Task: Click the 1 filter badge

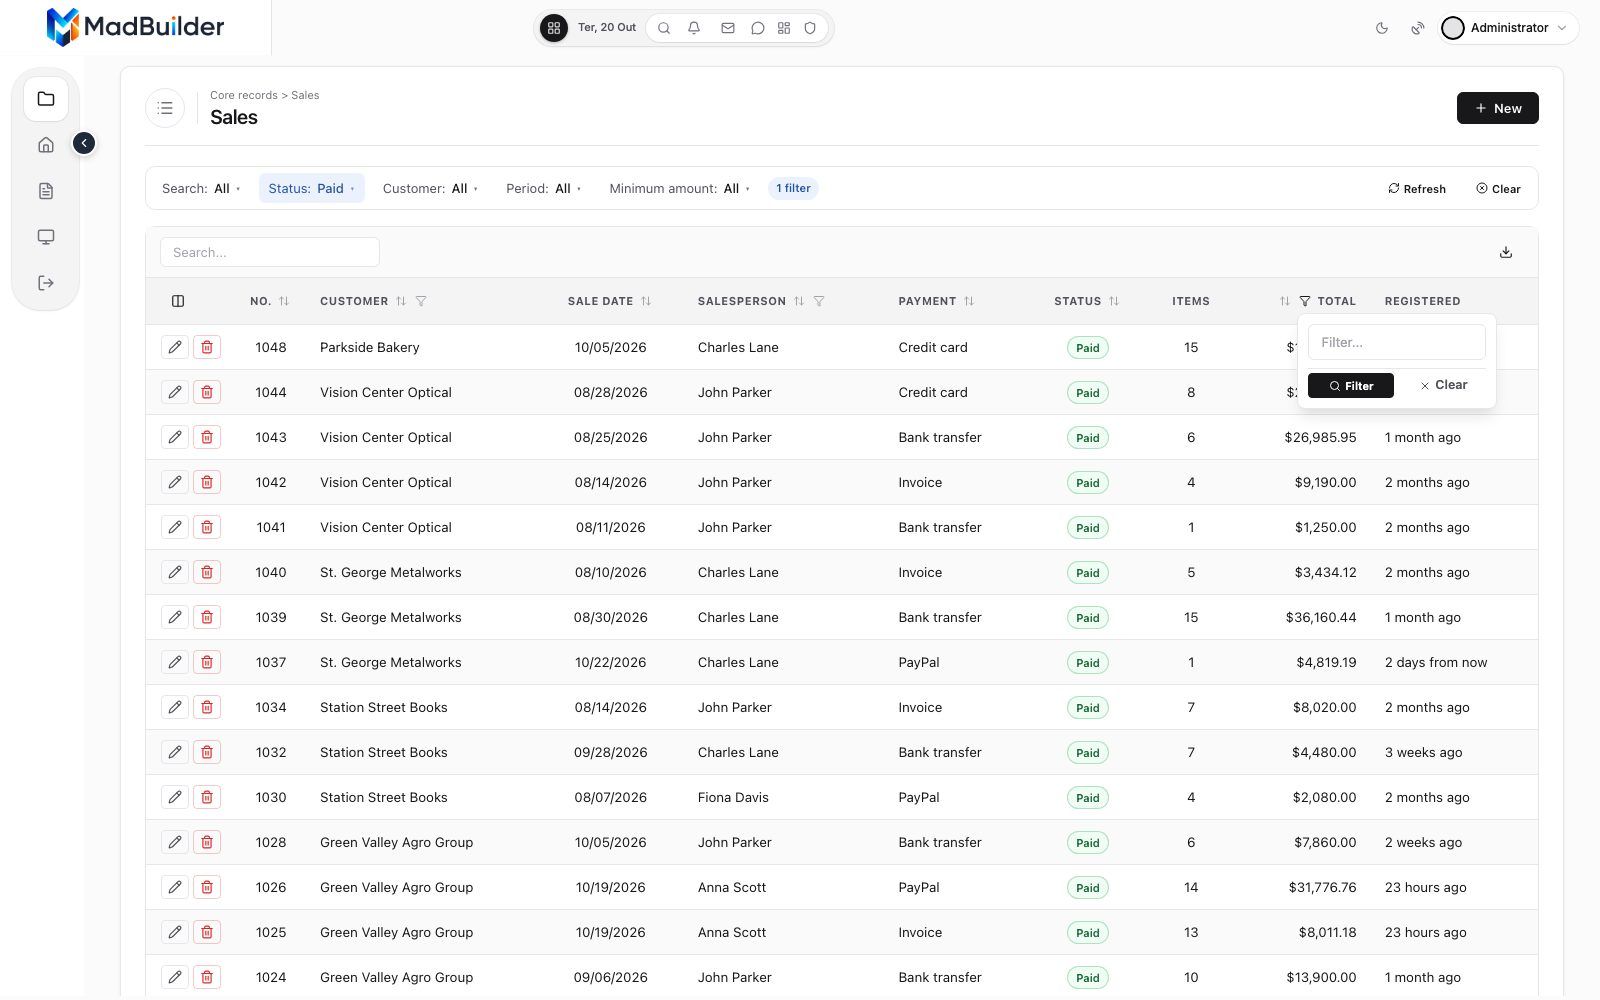Action: 793,188
